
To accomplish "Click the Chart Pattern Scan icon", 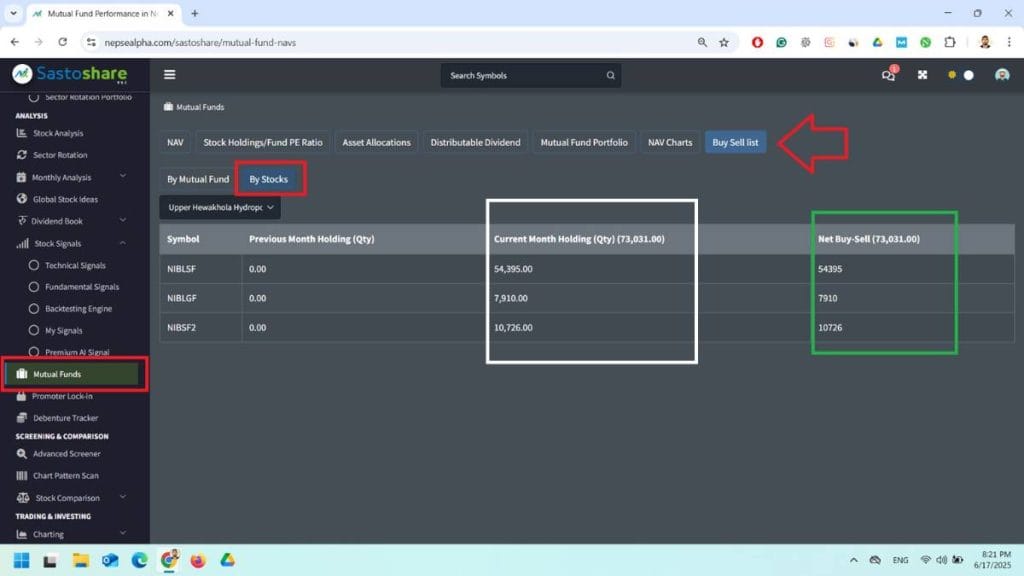I will (x=22, y=475).
